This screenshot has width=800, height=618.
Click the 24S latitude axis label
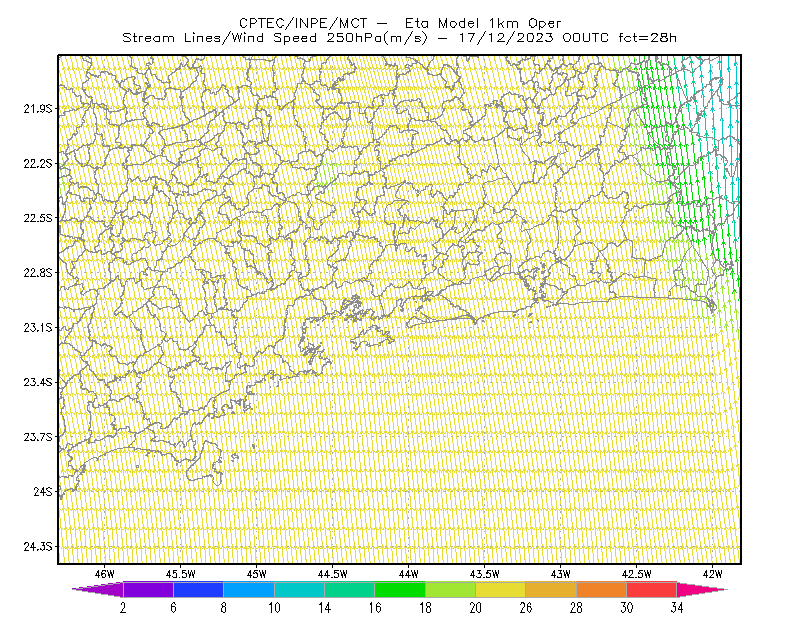tap(42, 491)
